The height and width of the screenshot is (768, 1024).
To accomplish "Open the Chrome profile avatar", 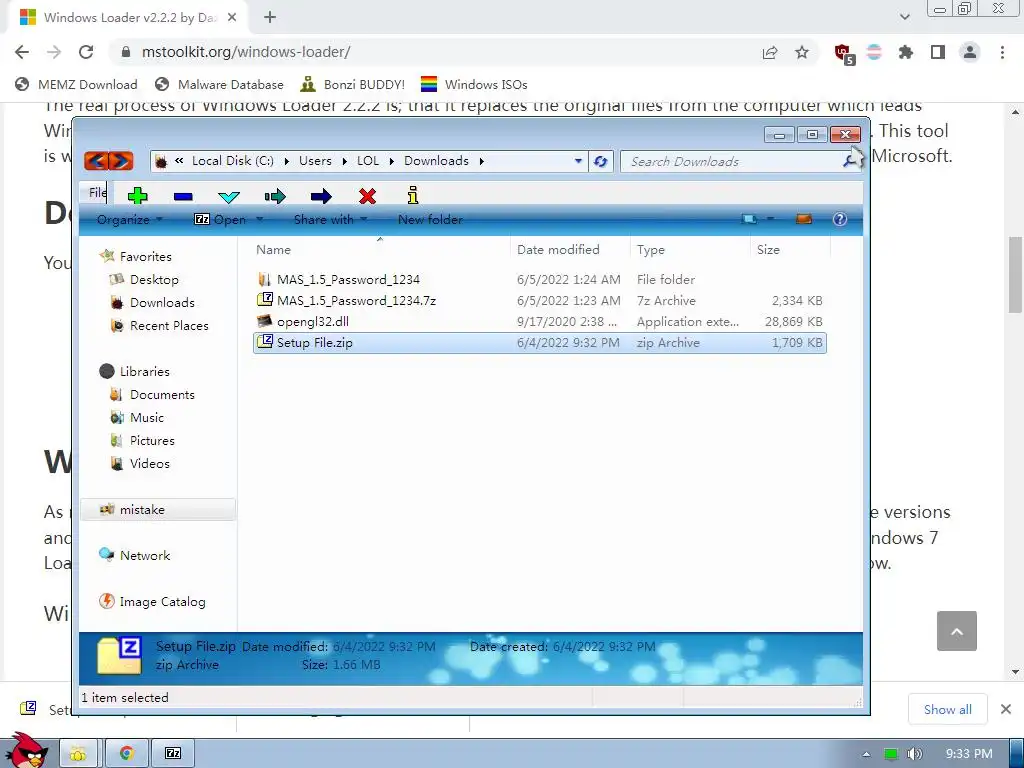I will tap(970, 52).
